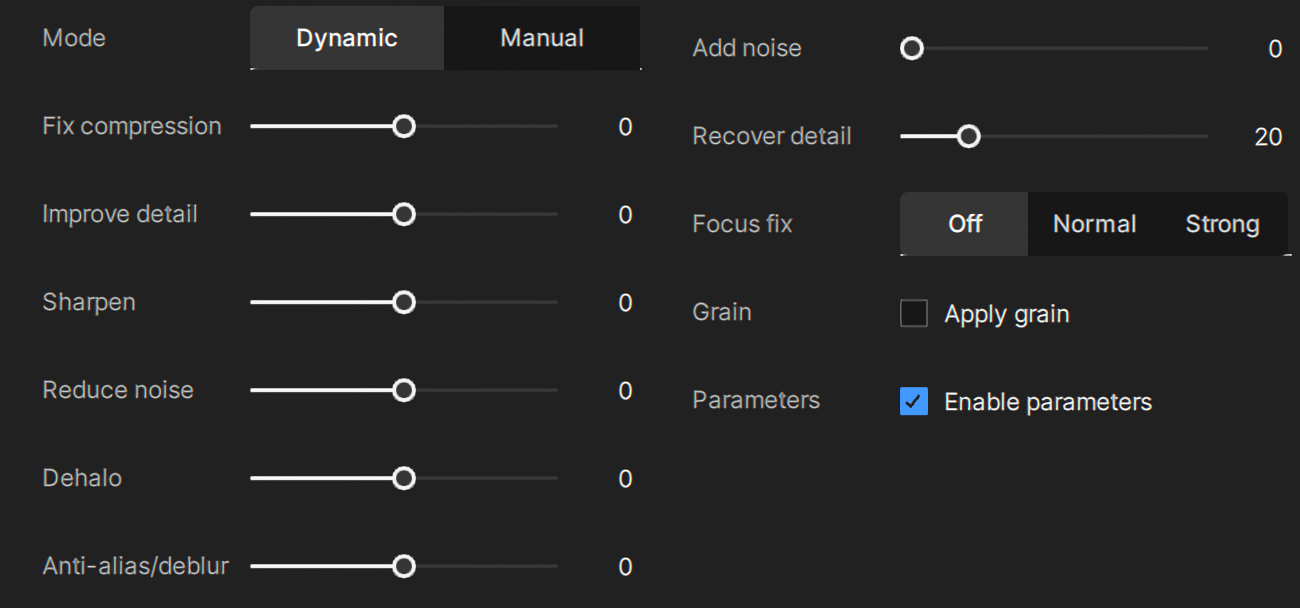This screenshot has height=608, width=1300.
Task: Click the Recover detail slider handle
Action: click(968, 137)
